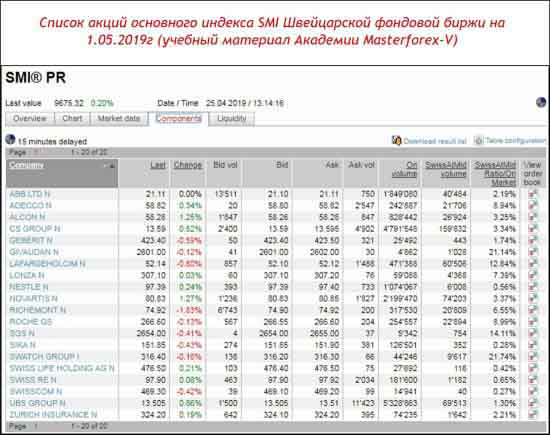Select the 9675.32 last value figure

pos(69,103)
